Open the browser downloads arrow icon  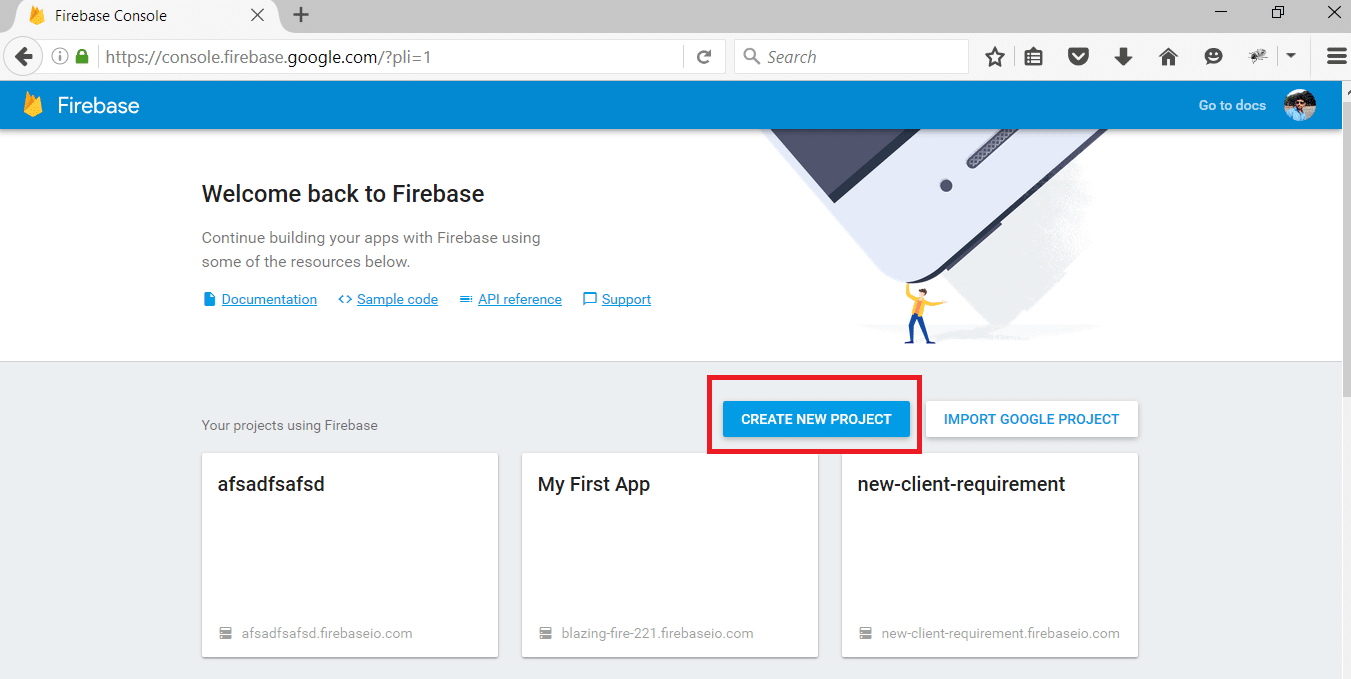pos(1123,57)
